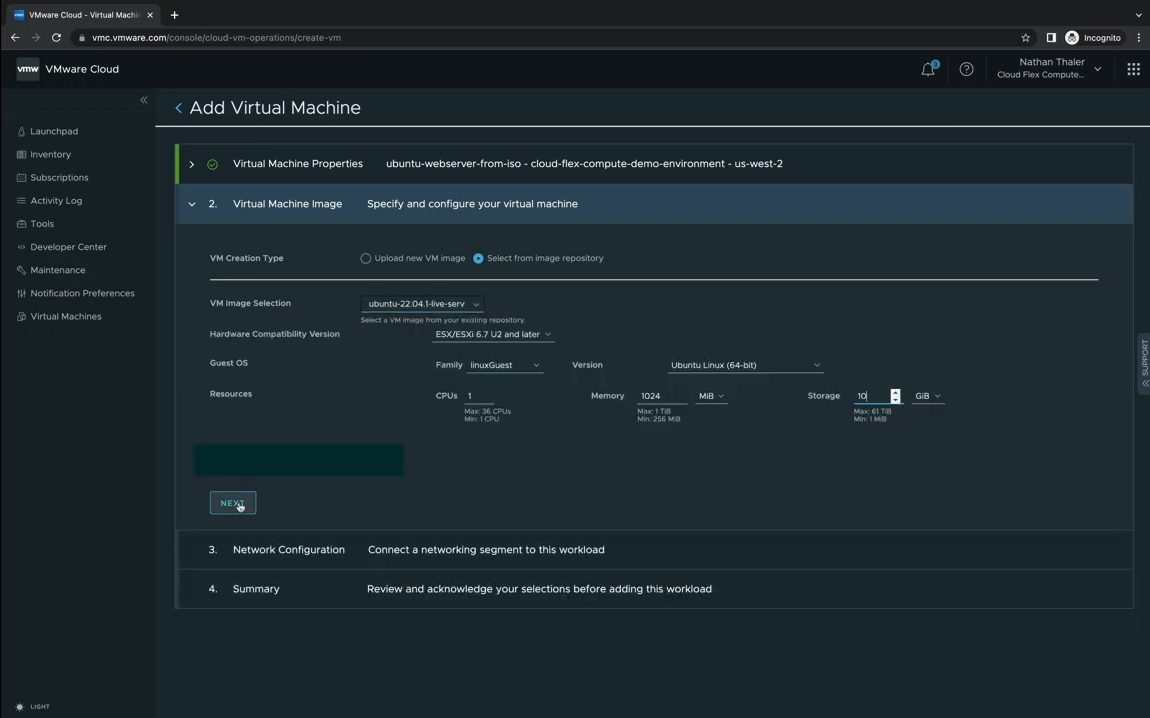Click the CPUs input field
This screenshot has width=1150, height=718.
(x=479, y=396)
